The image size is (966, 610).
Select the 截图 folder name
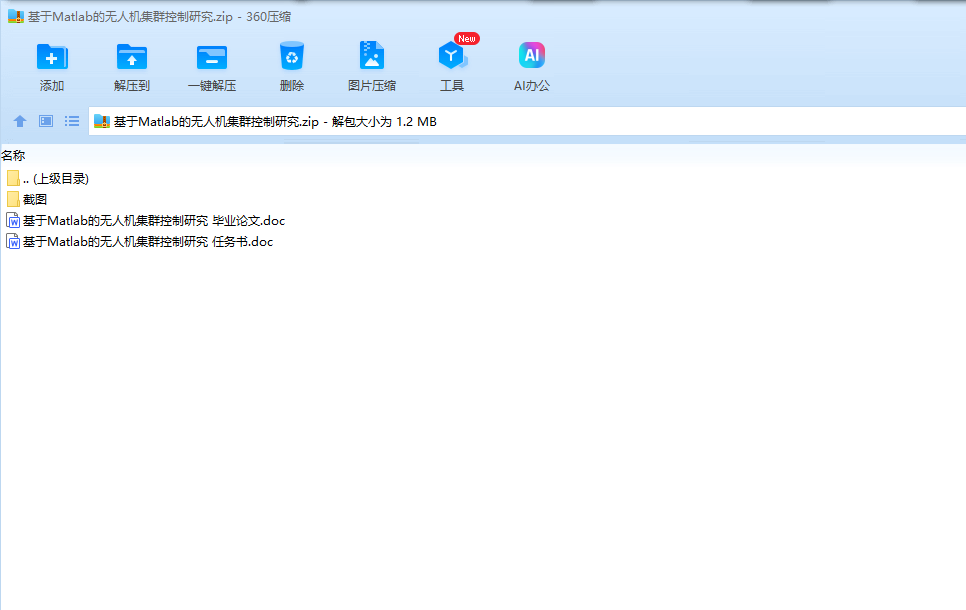click(35, 200)
